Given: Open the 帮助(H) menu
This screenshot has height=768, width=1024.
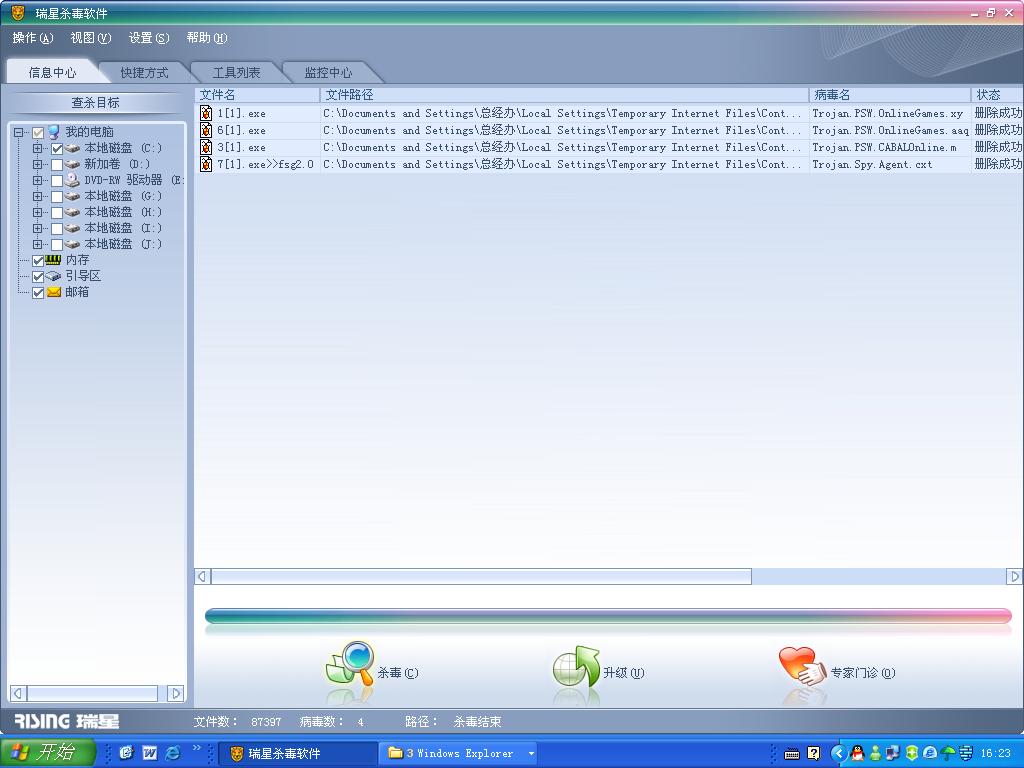Looking at the screenshot, I should tap(207, 38).
